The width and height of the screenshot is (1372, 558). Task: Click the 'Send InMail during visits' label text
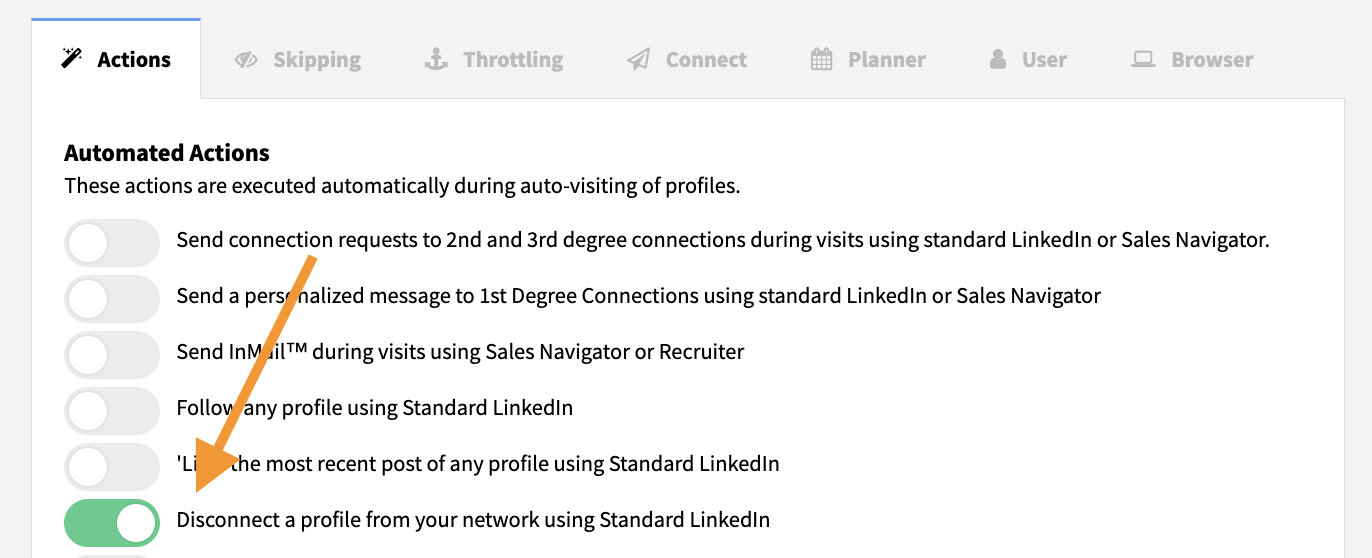point(460,352)
